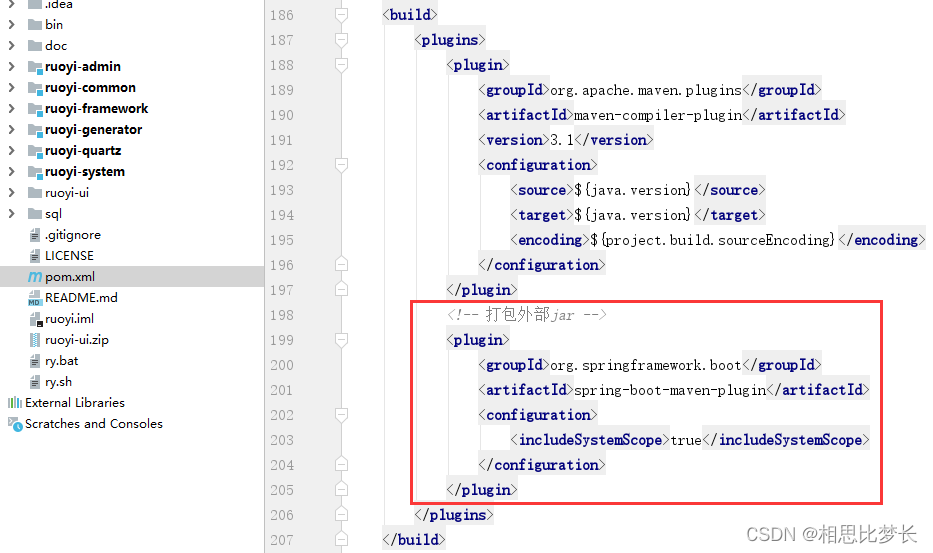This screenshot has width=933, height=553.
Task: Click the ruoyi.iml file icon
Action: click(x=36, y=320)
